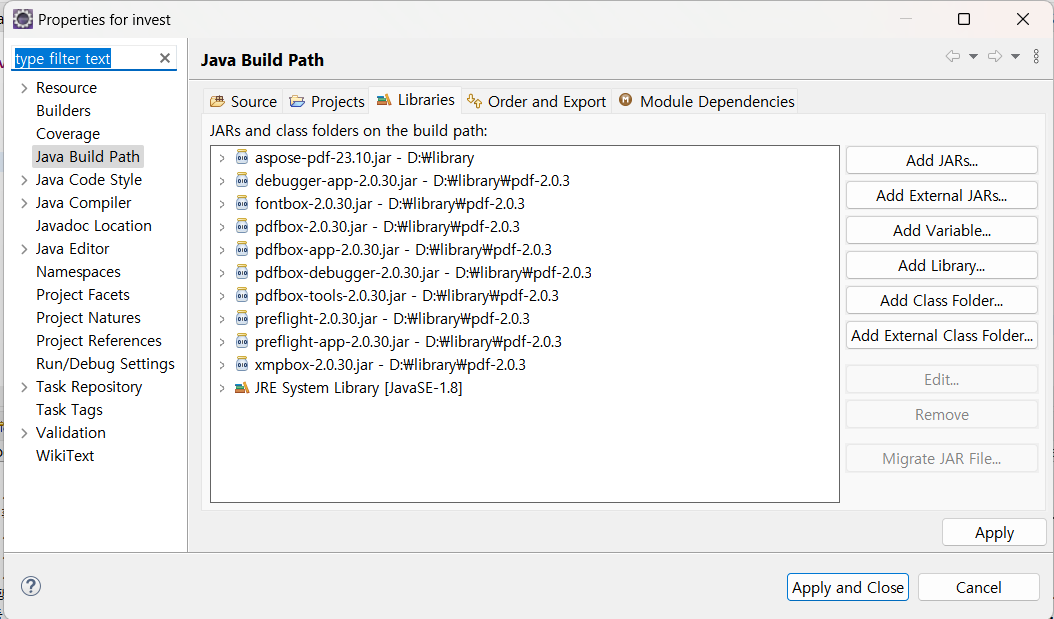
Task: Select the pdfbox-debugger-2.0.30.jar row text
Action: [x=423, y=273]
